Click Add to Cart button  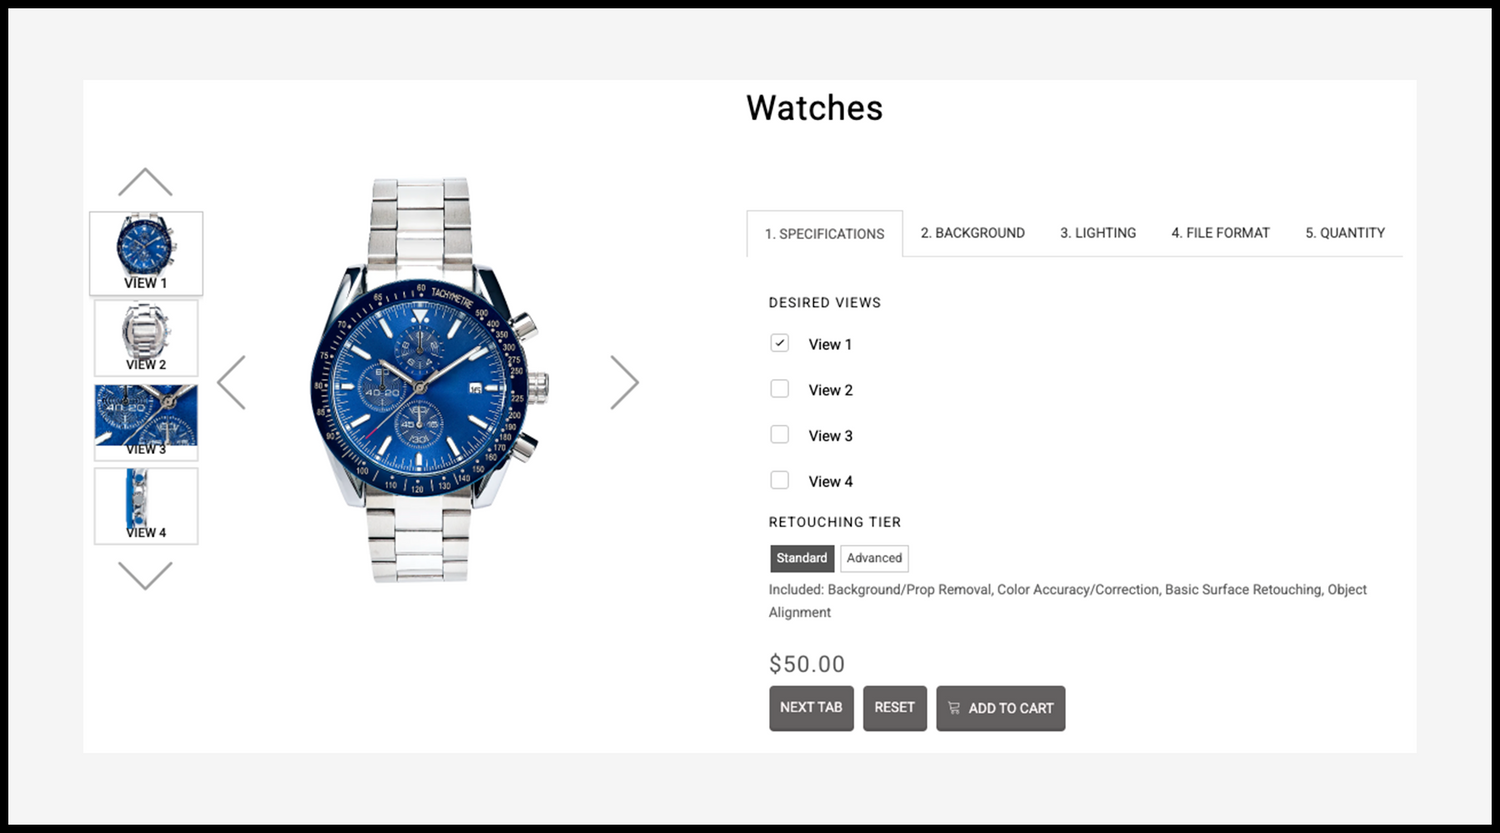[1001, 708]
